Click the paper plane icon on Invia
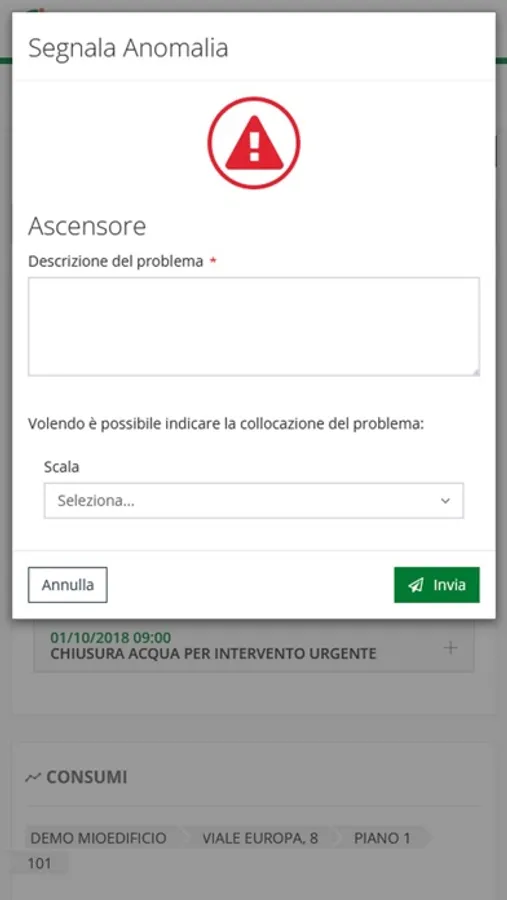Viewport: 507px width, 900px height. (416, 585)
